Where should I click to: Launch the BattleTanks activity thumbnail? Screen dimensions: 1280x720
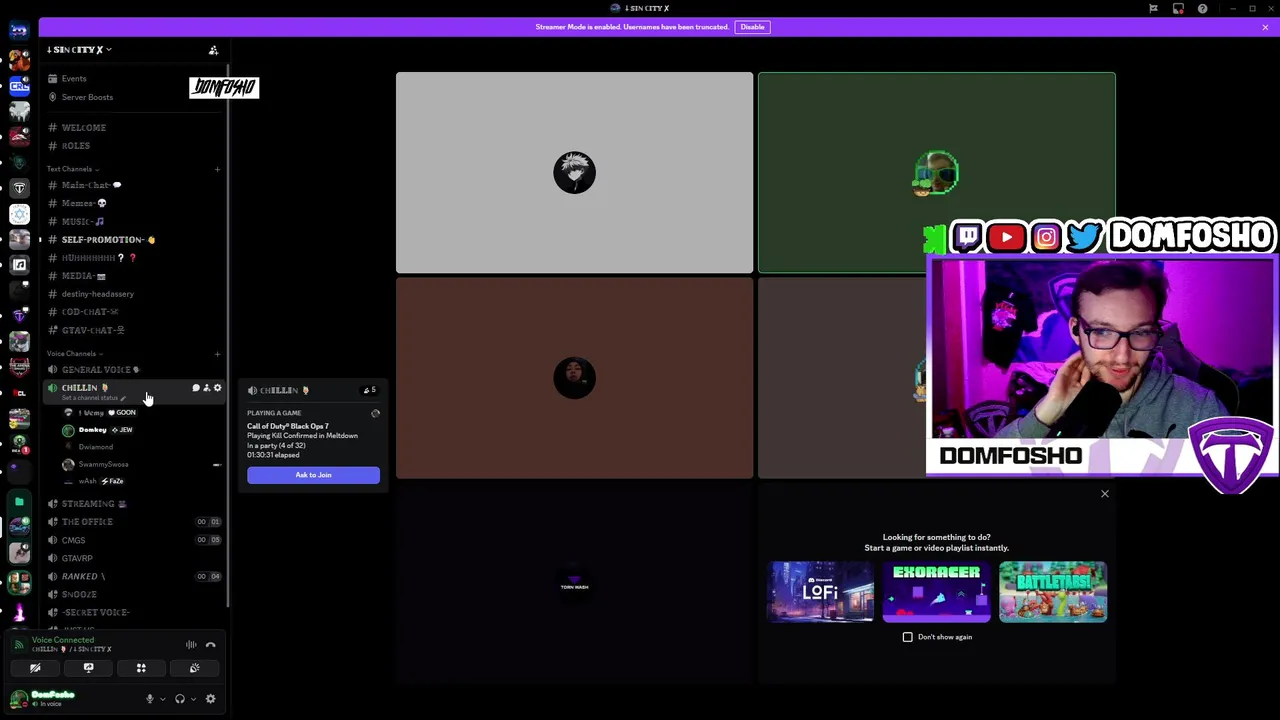point(1053,592)
